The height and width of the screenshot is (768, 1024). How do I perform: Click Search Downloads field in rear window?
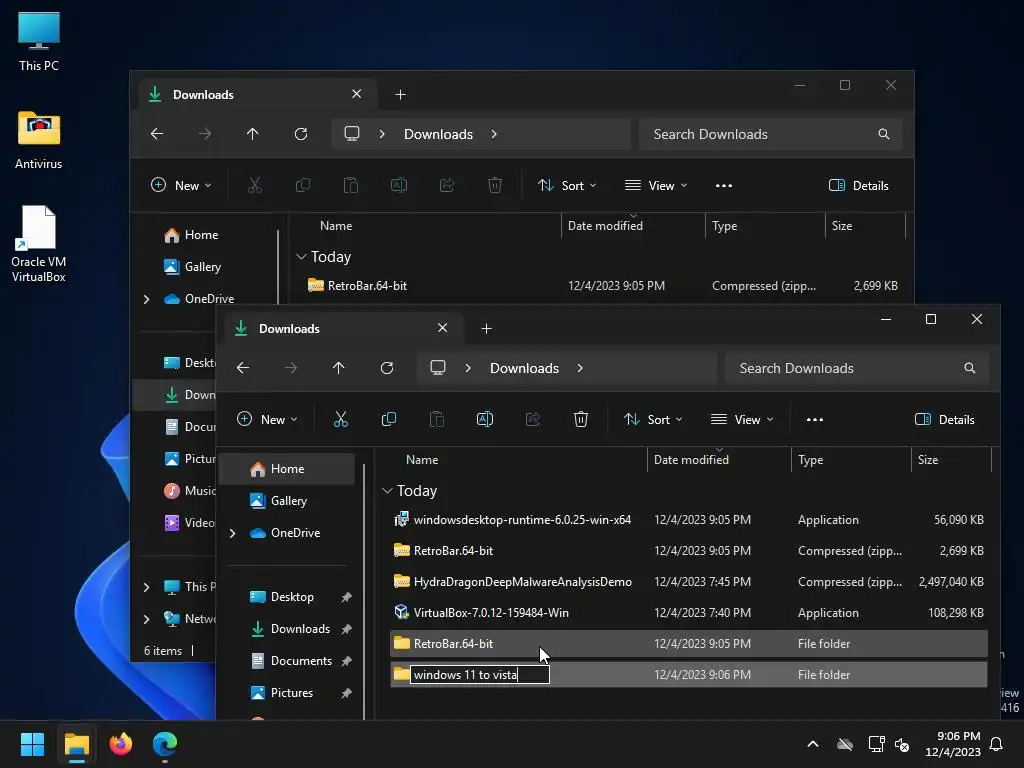point(770,134)
